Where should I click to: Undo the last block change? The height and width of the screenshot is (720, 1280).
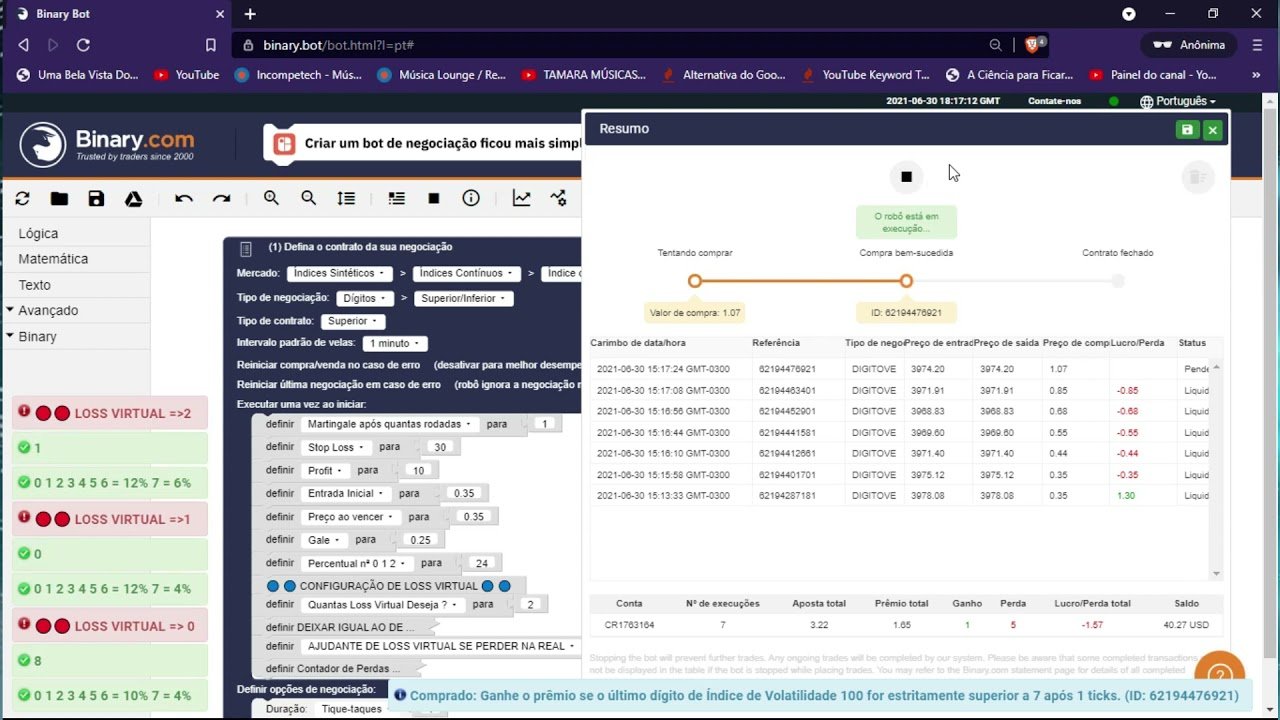[x=184, y=199]
